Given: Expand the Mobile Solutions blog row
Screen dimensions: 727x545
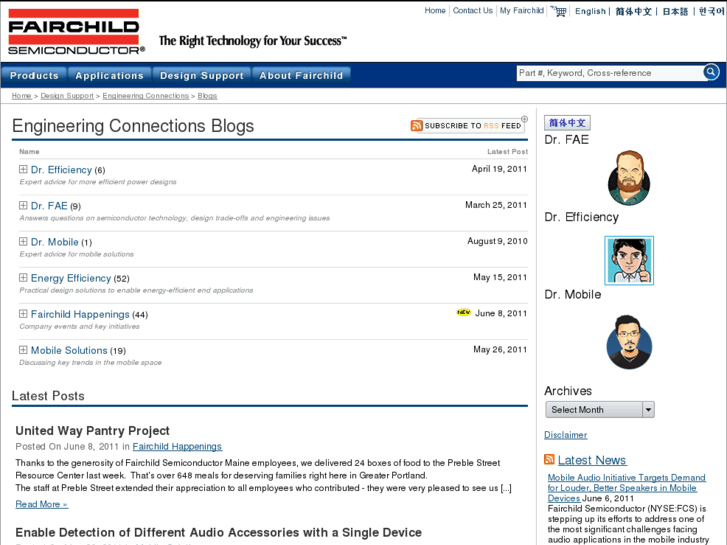Looking at the screenshot, I should click(23, 350).
